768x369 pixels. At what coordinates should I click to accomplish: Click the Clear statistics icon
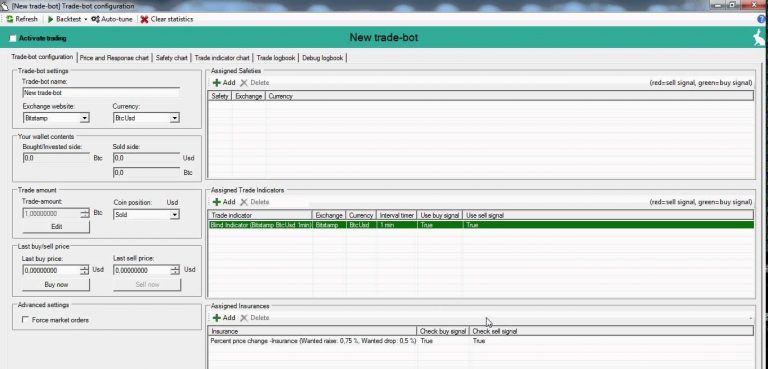coord(144,19)
